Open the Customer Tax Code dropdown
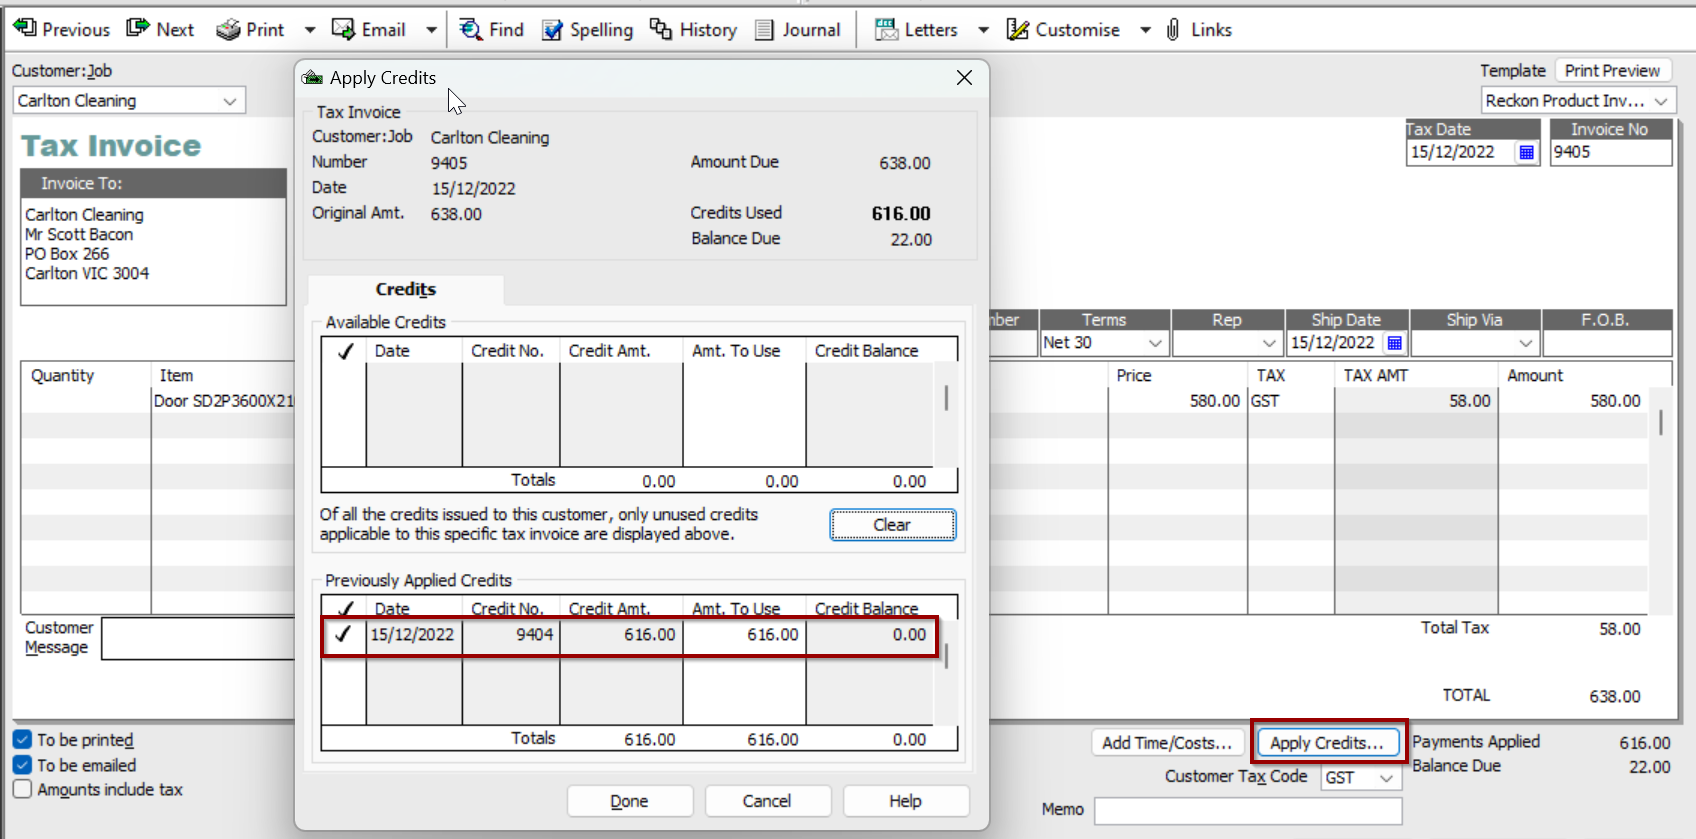Screen dimensions: 1696x839 1386,778
